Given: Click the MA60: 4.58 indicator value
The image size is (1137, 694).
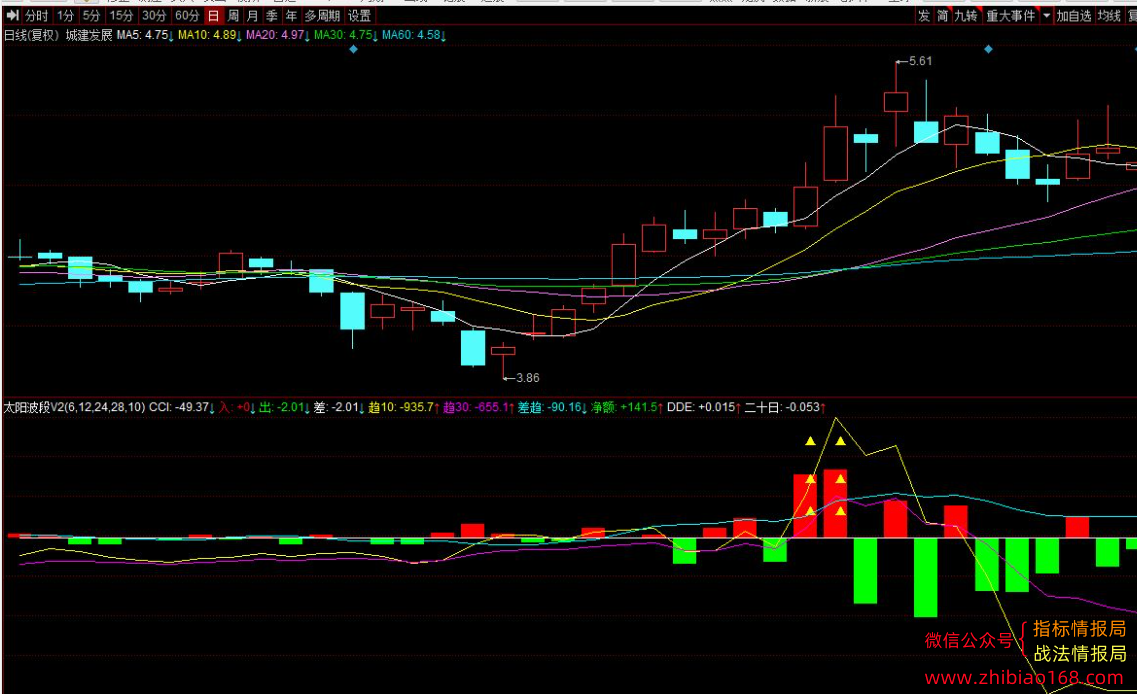Looking at the screenshot, I should click(414, 35).
